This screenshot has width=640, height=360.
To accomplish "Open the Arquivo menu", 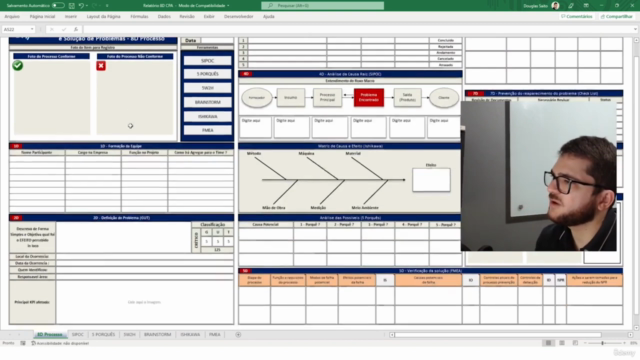I will tap(12, 17).
